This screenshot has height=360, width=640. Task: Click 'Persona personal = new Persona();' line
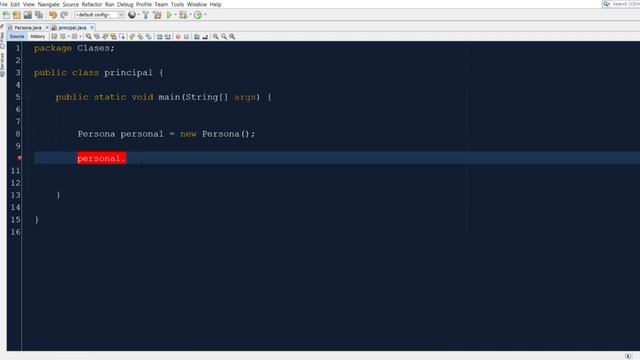(166, 134)
